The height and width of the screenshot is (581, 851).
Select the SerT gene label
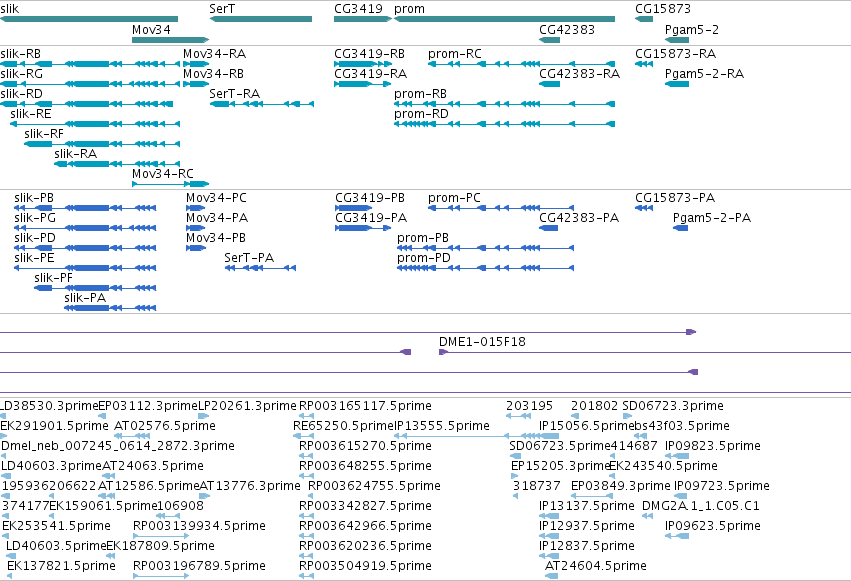223,9
